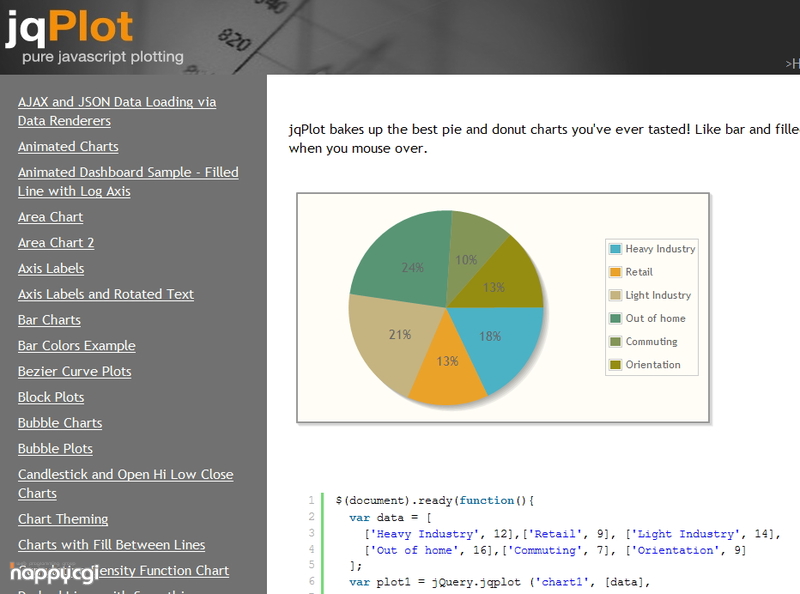Open the Axis Labels example
This screenshot has width=800, height=594.
tap(51, 268)
